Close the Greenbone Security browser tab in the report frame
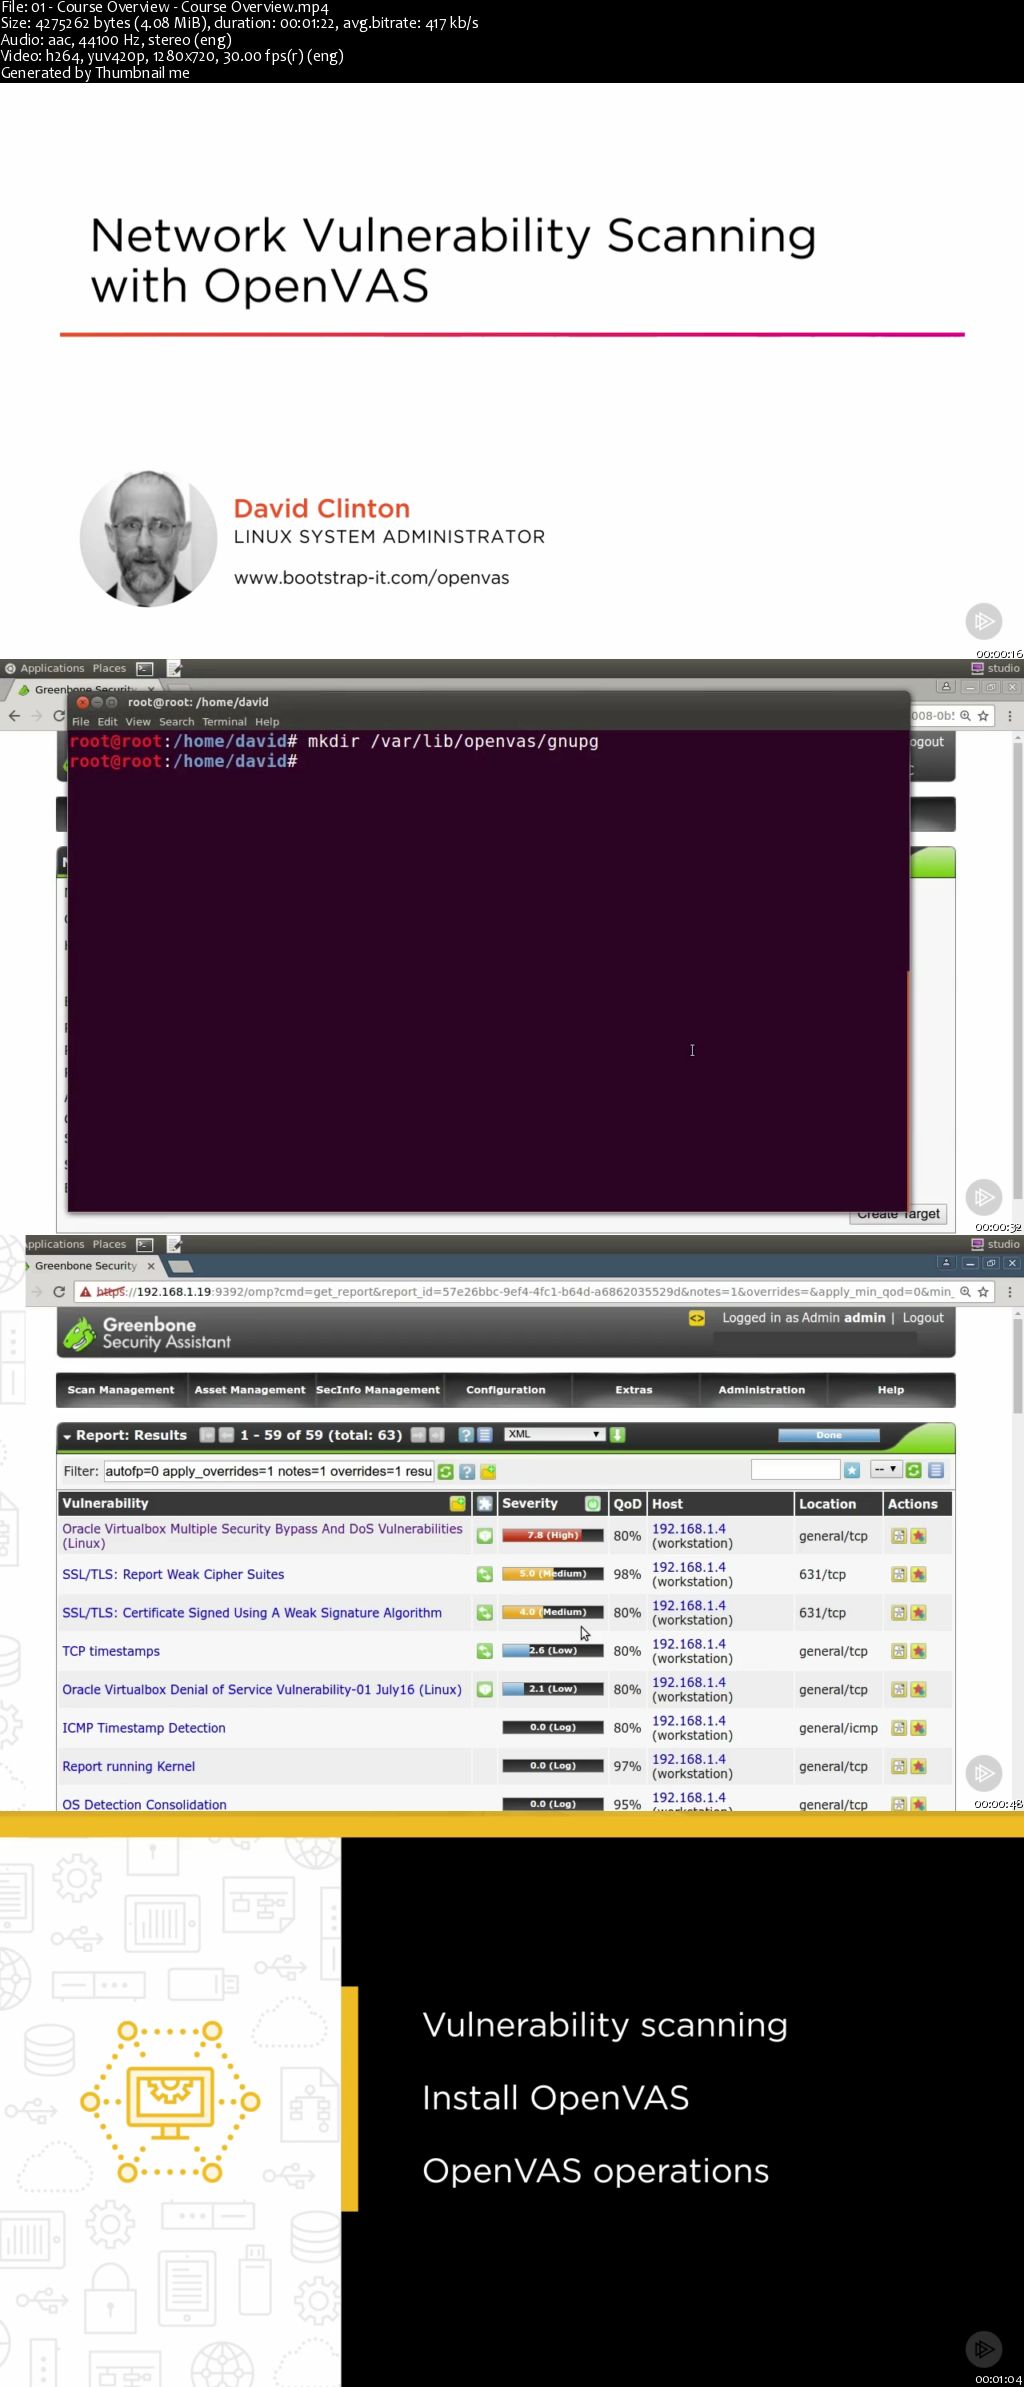 tap(152, 1266)
